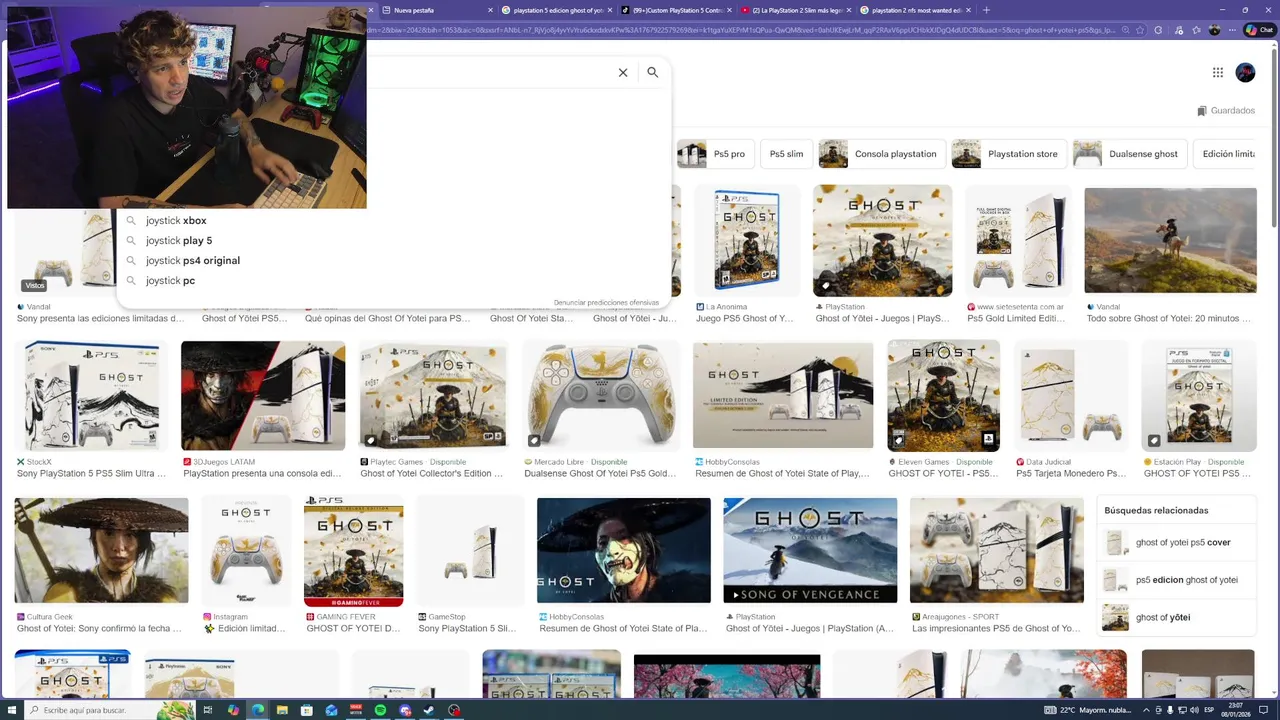
Task: Open Discord from the taskbar
Action: pyautogui.click(x=405, y=710)
